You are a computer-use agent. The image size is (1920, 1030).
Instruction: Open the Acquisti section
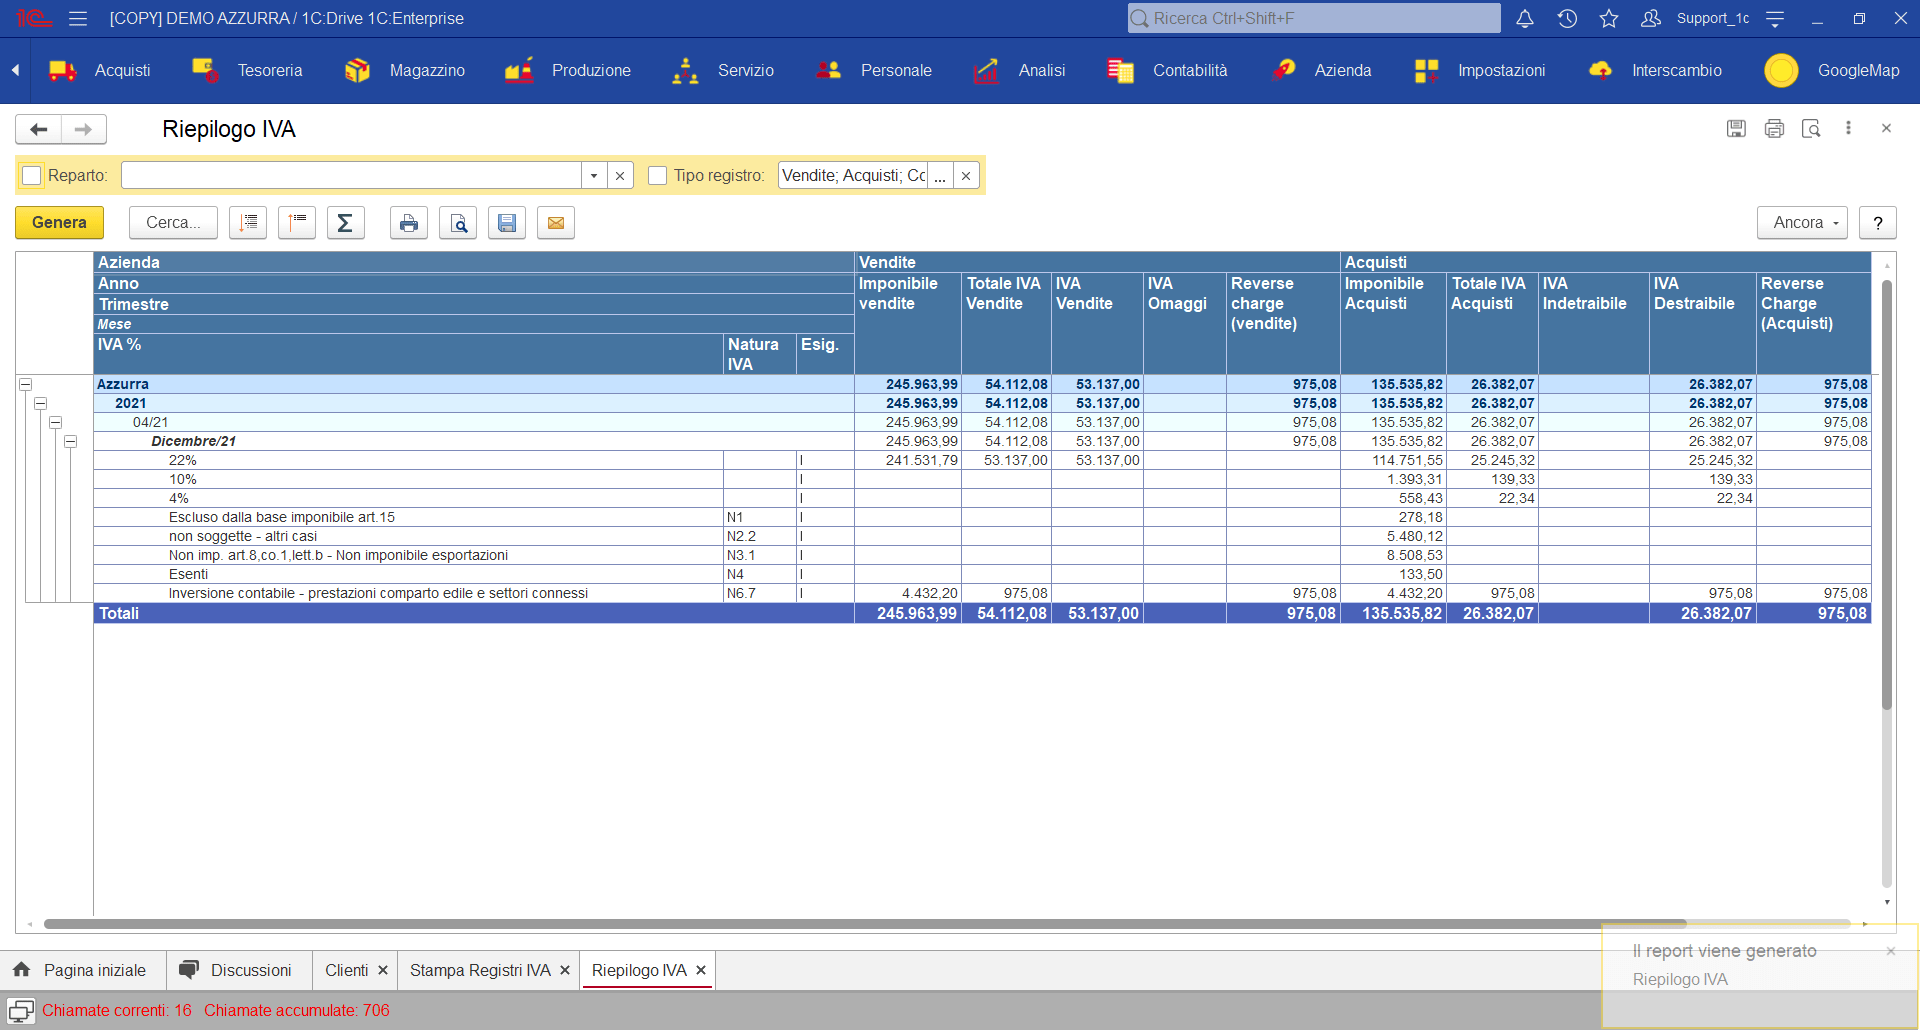(100, 70)
